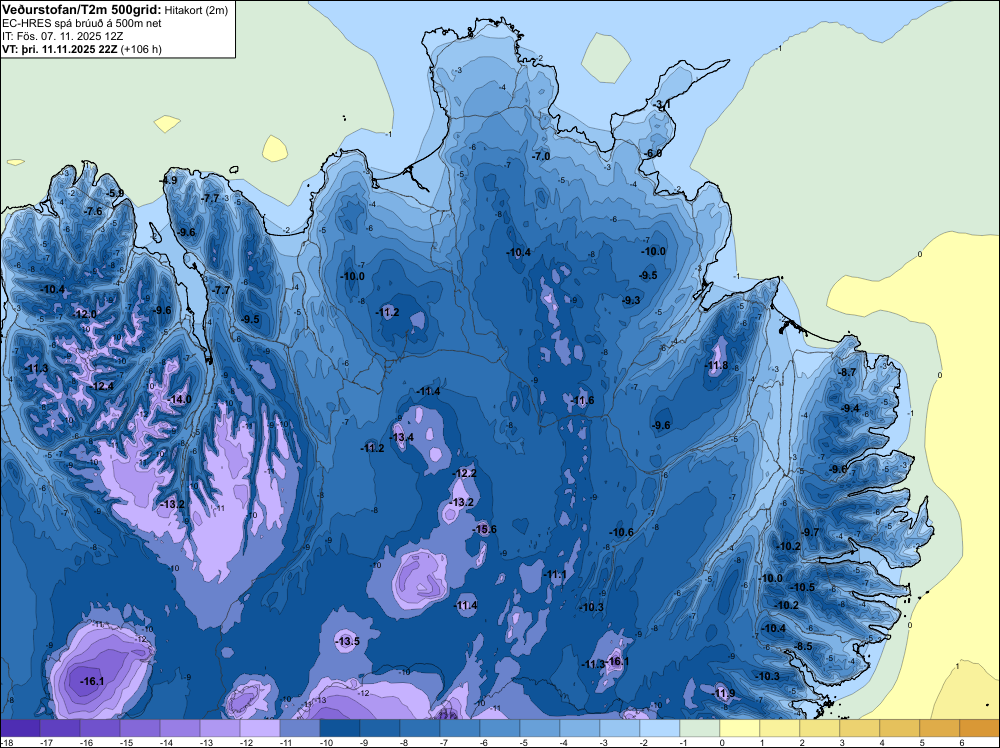Pick the dark blue swatch between -10 and -9
This screenshot has height=748, width=1000.
340,728
